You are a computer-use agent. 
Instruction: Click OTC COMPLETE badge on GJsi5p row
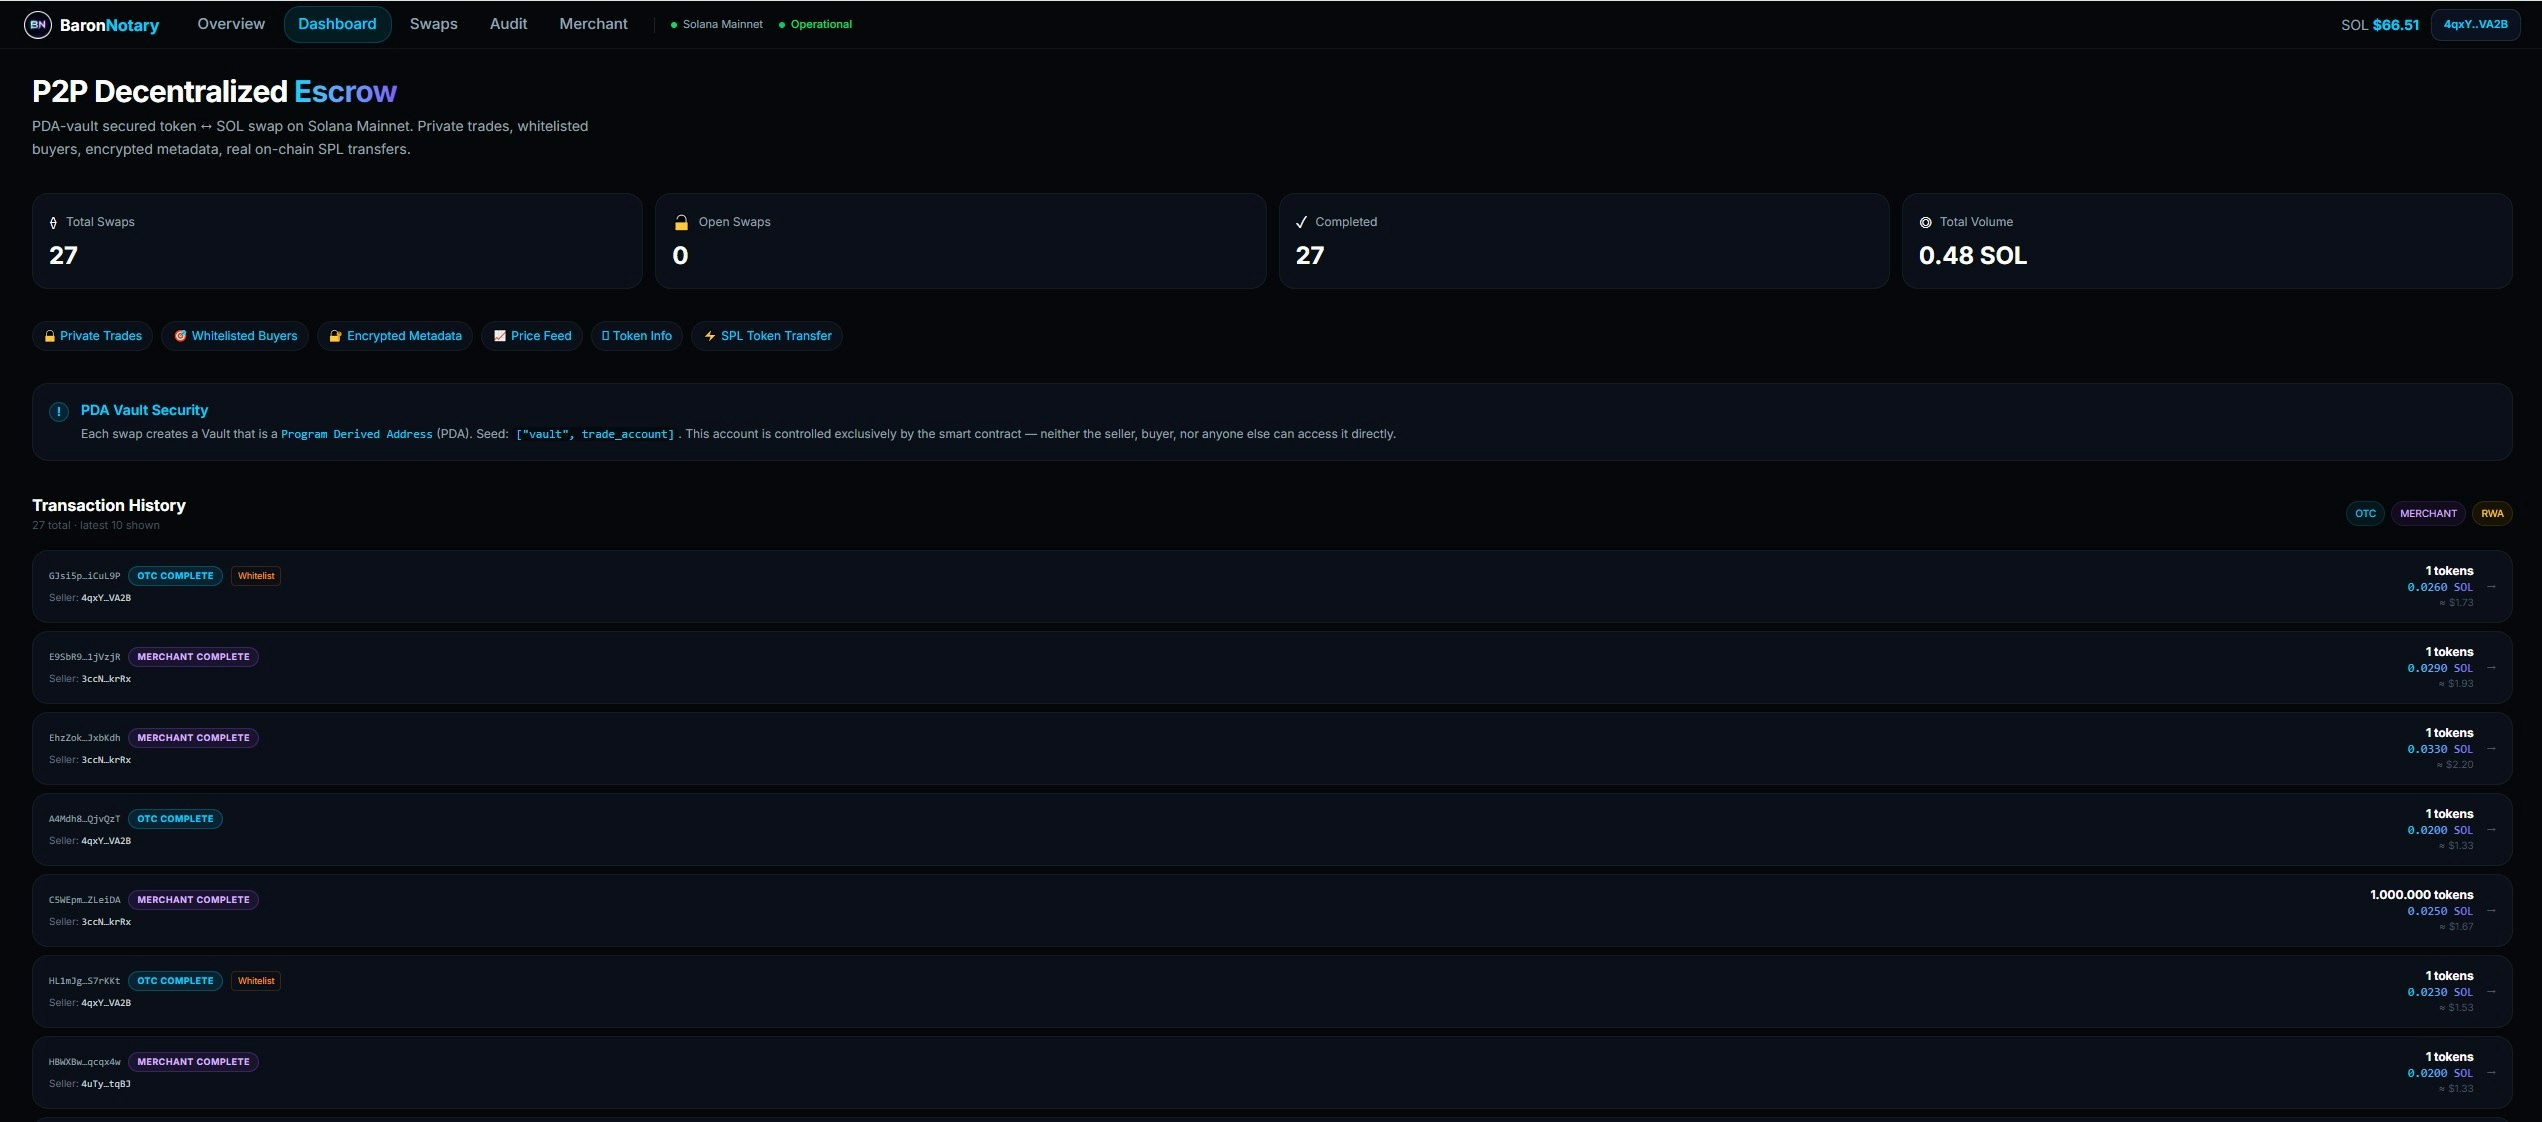(175, 576)
